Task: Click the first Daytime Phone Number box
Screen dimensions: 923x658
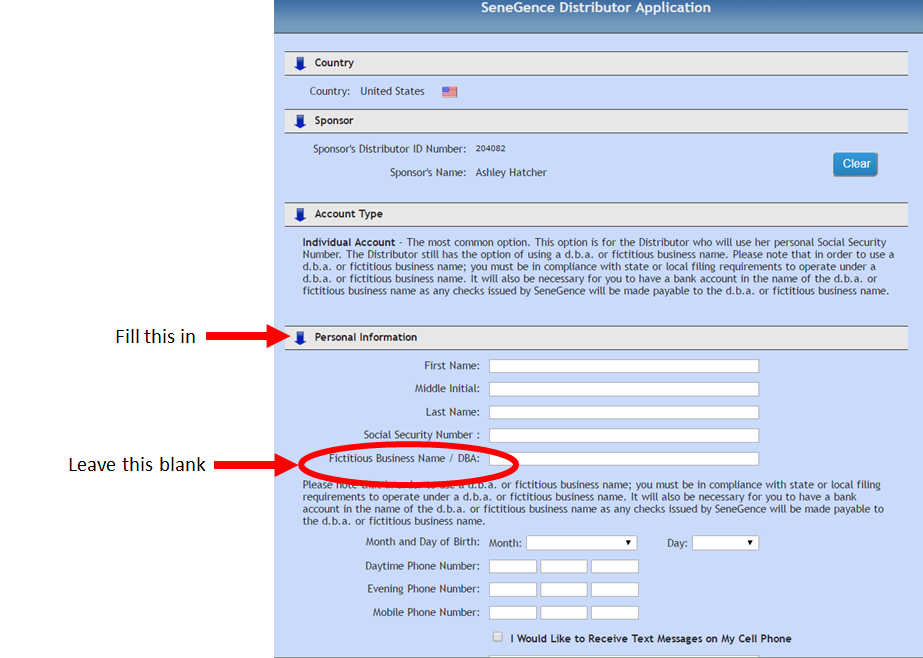Action: point(513,566)
